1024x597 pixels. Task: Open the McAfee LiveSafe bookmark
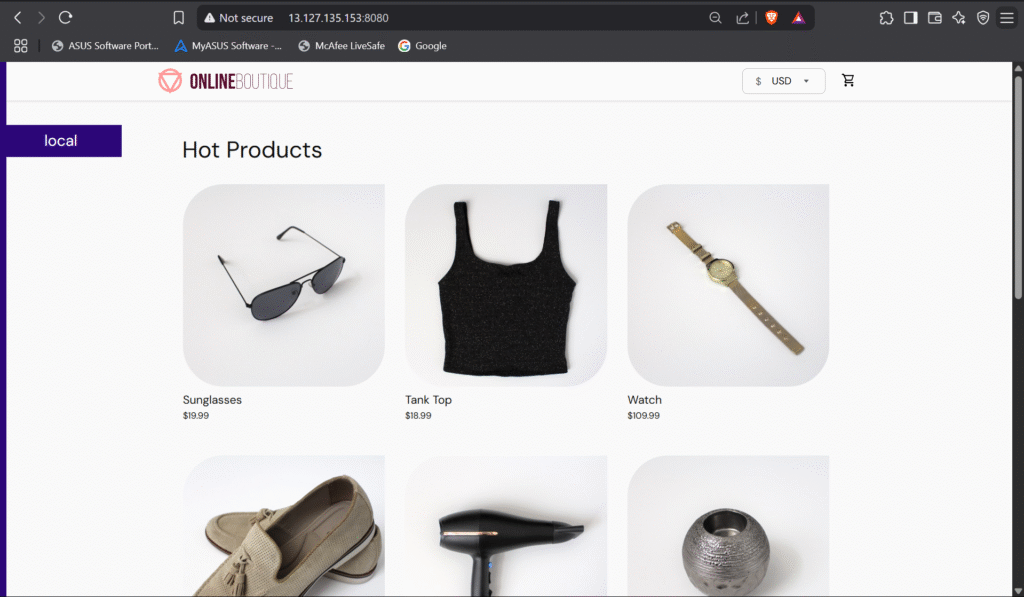point(342,46)
